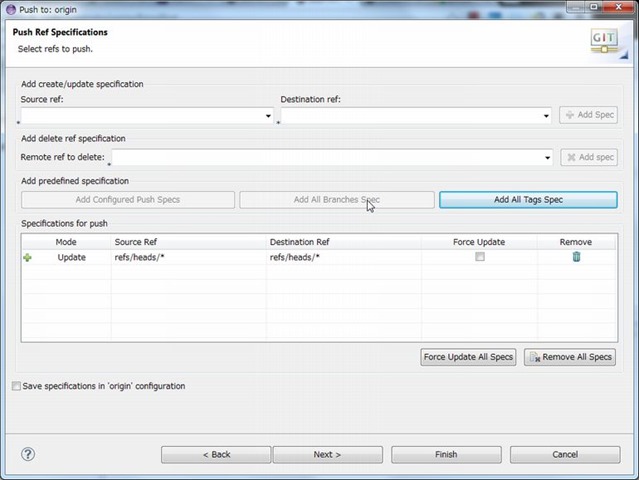639x480 pixels.
Task: Enable Save specifications in 'origin' configuration
Action: 16,386
